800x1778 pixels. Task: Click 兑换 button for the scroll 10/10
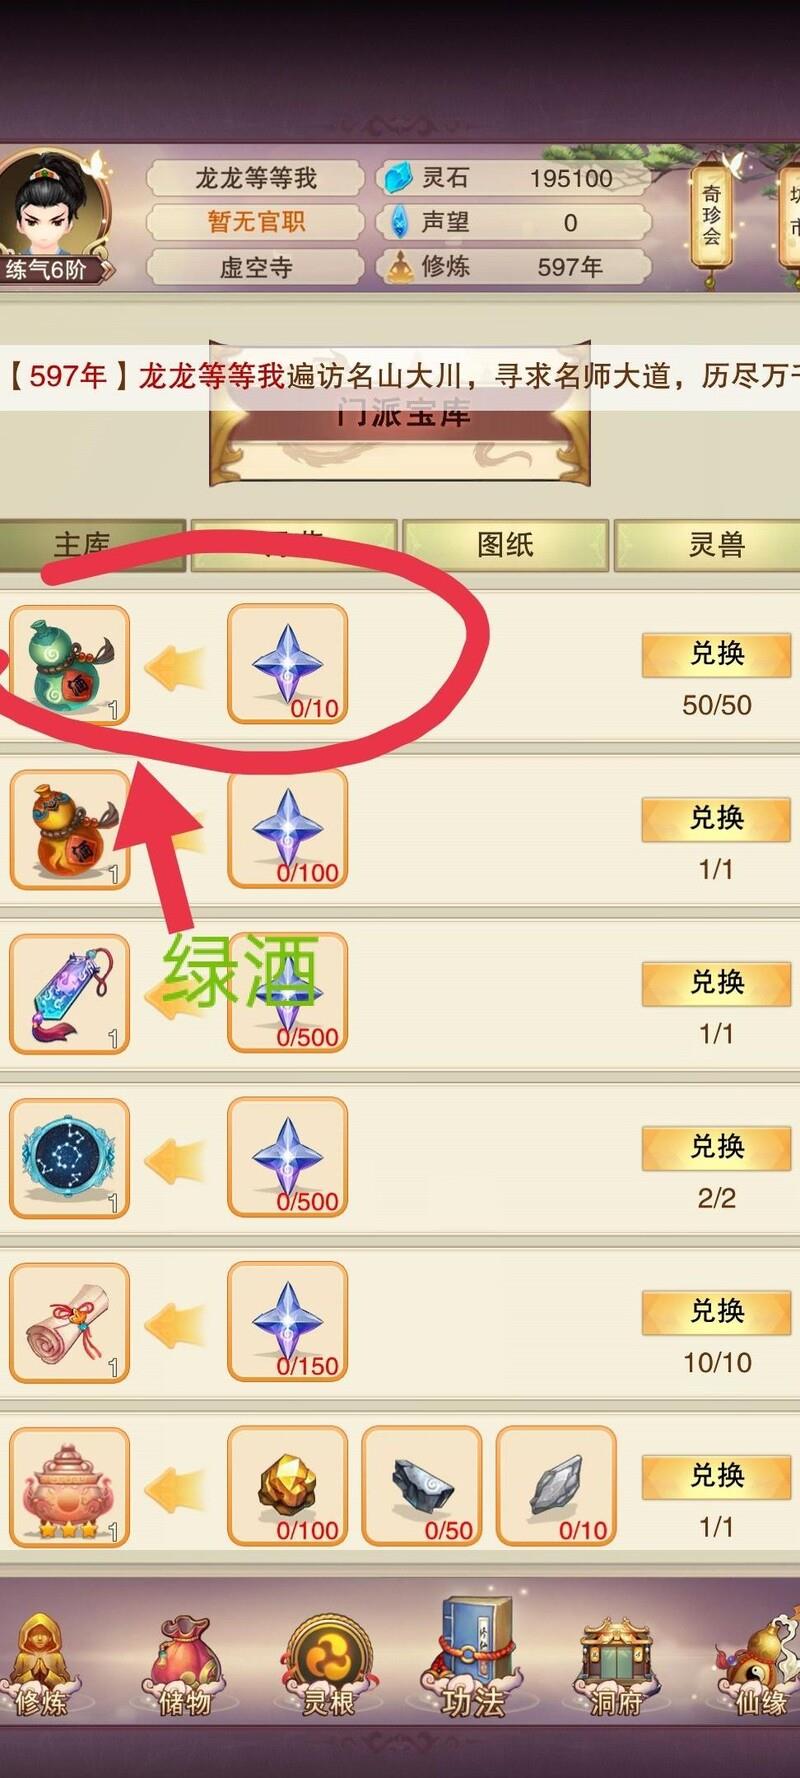[x=716, y=1312]
